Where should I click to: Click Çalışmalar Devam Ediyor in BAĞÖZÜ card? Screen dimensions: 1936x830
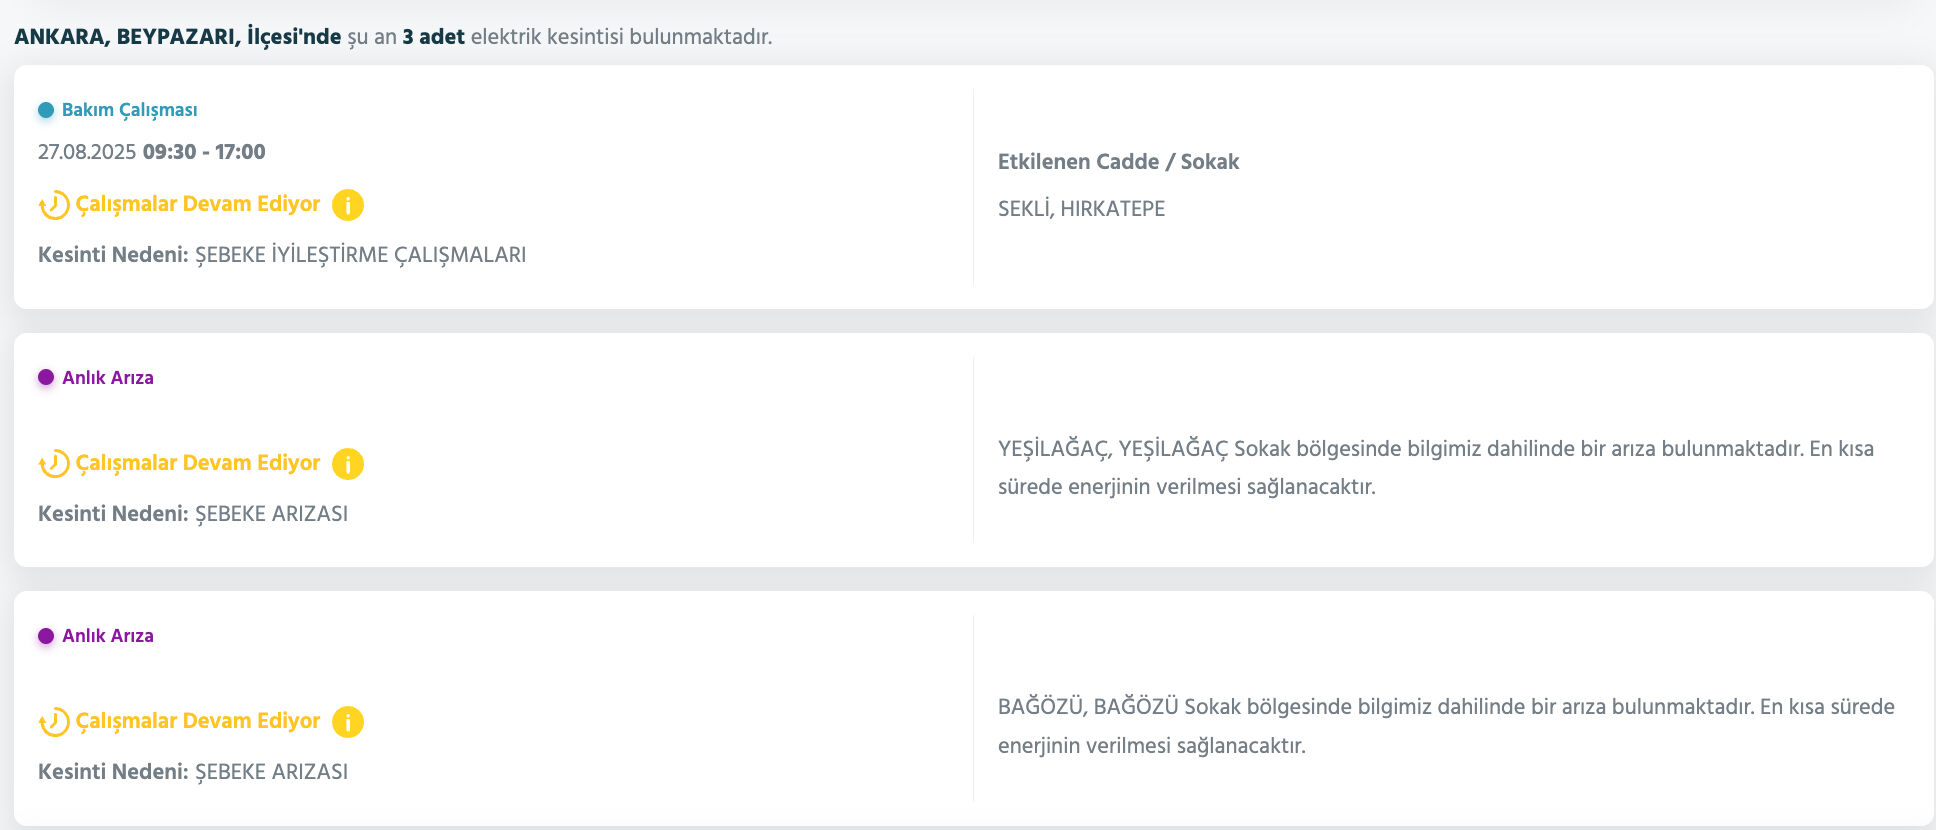[x=198, y=721]
